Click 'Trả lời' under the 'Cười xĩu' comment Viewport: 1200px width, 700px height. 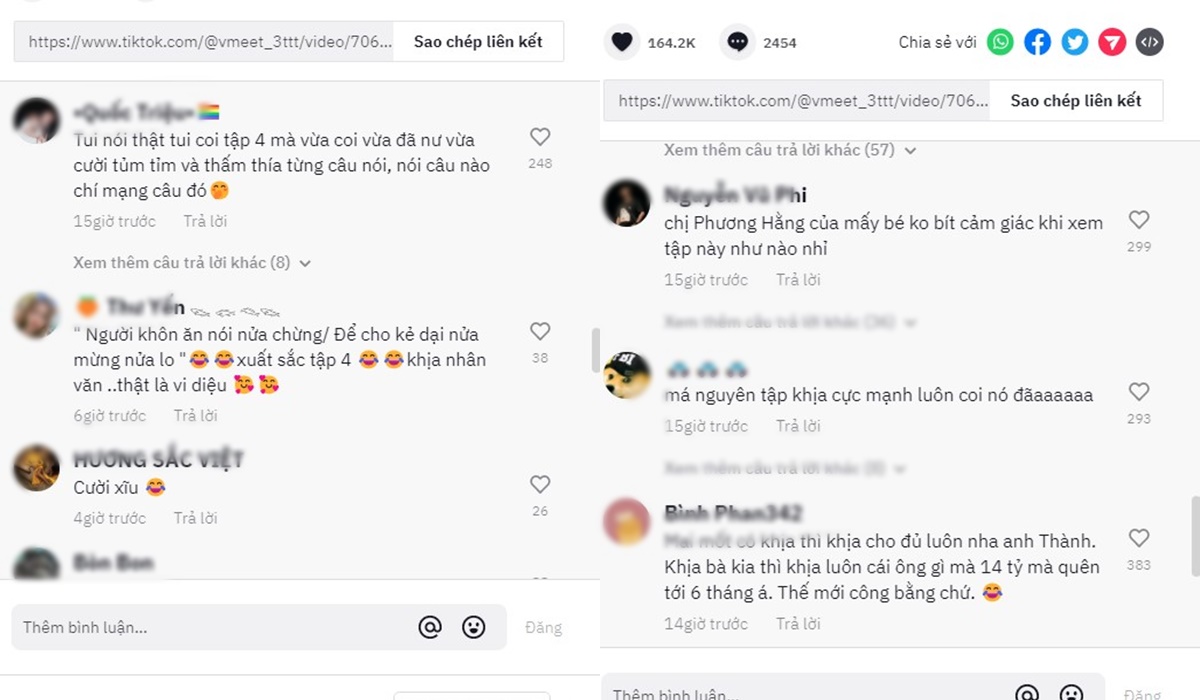tap(195, 518)
